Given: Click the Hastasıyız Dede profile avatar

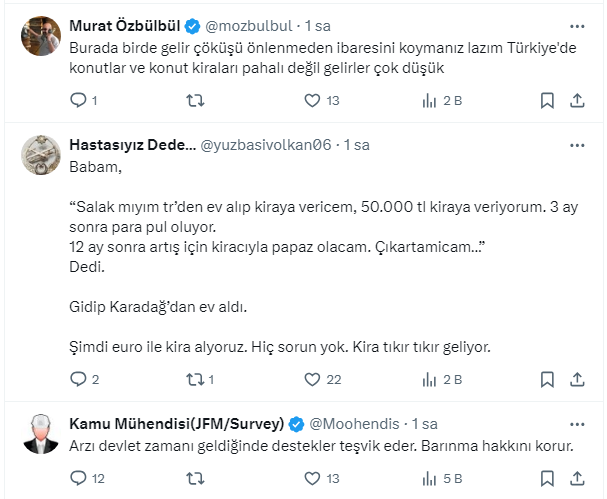Looking at the screenshot, I should point(39,154).
